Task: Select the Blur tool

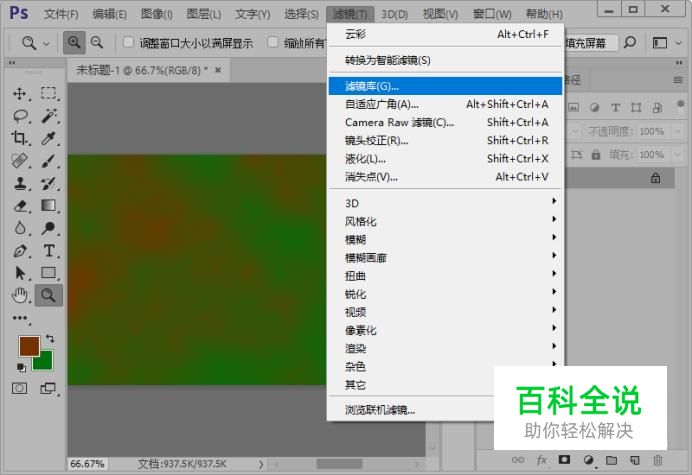Action: coord(19,228)
